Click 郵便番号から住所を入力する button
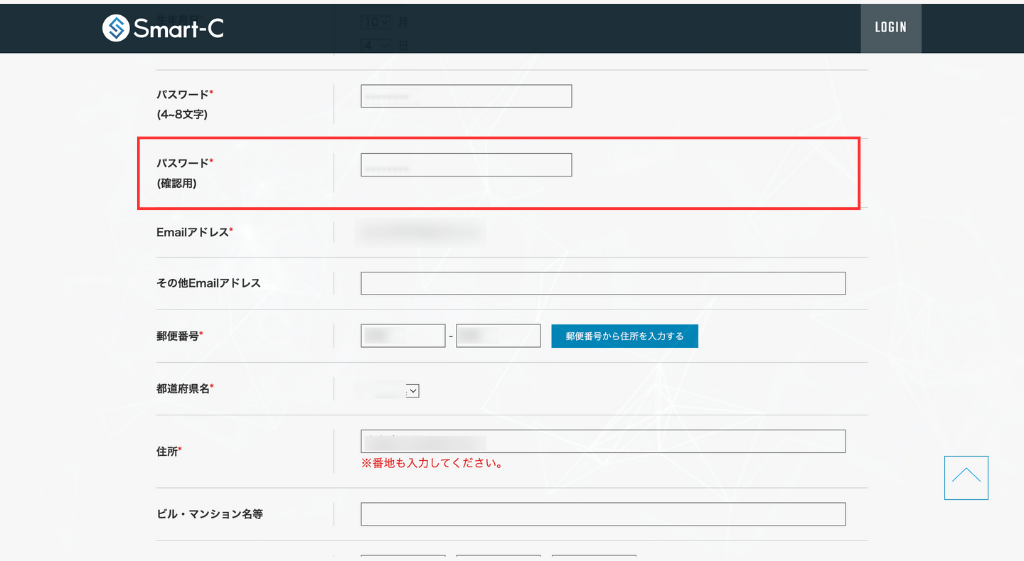The image size is (1024, 561). [x=624, y=336]
